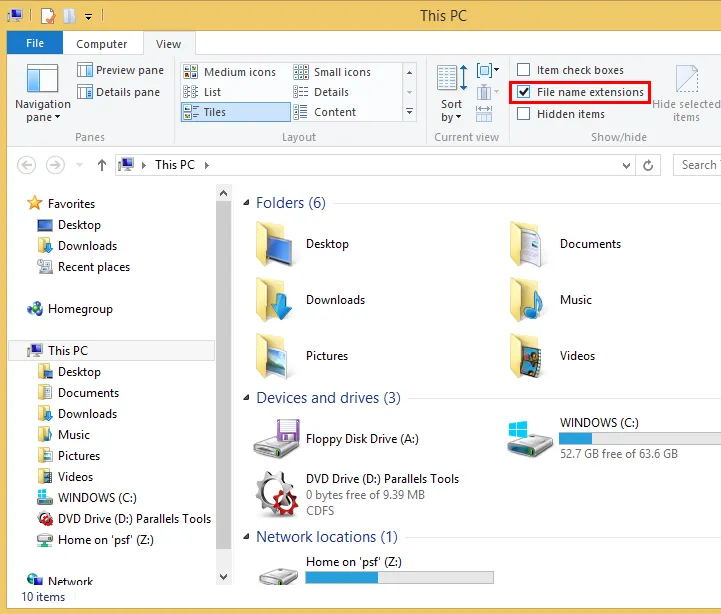Screen dimensions: 721x614
Task: Open the Sort by menu
Action: (x=452, y=93)
